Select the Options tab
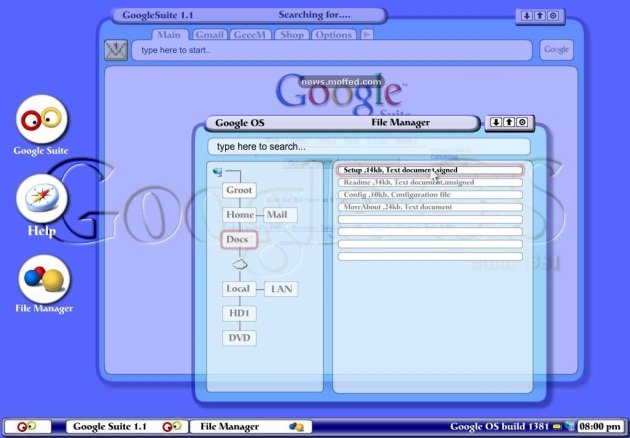Screen dimensions: 630x438 pos(333,34)
